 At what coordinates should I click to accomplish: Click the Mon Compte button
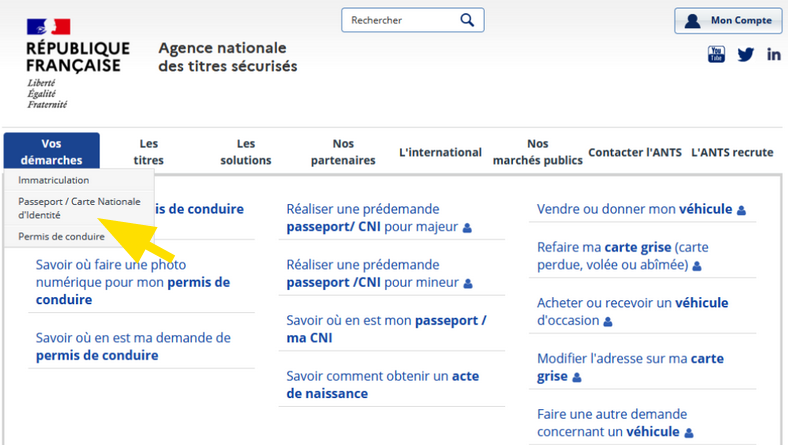point(728,21)
